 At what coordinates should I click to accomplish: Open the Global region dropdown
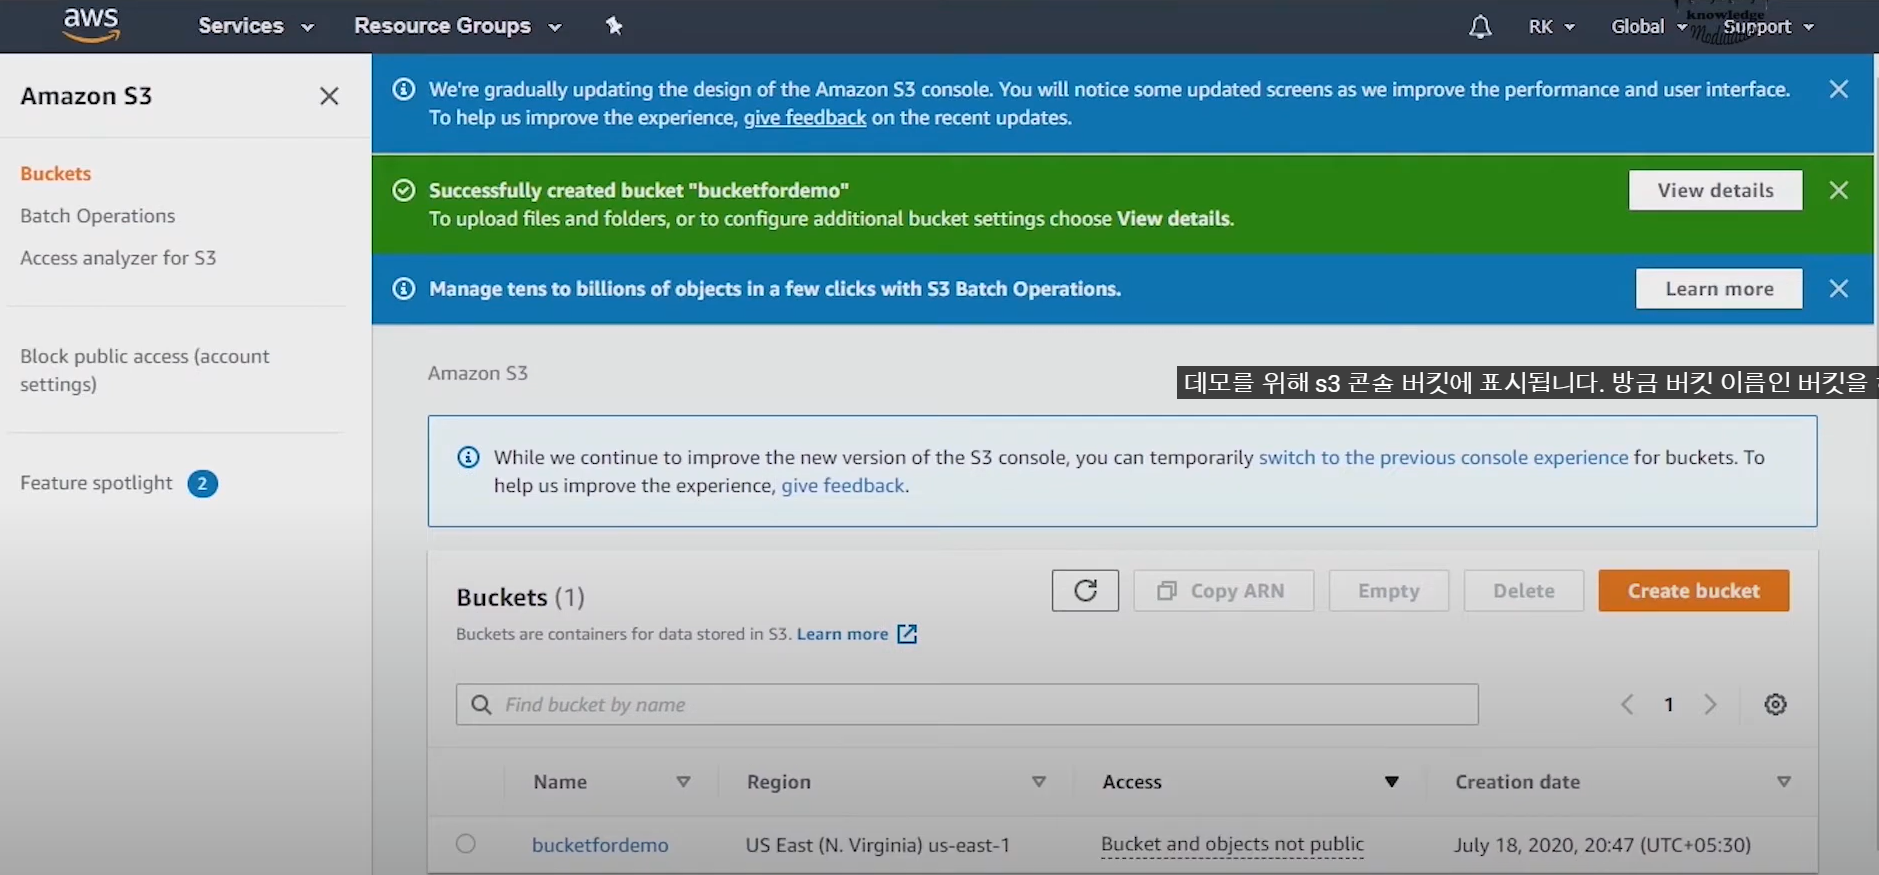point(1648,27)
